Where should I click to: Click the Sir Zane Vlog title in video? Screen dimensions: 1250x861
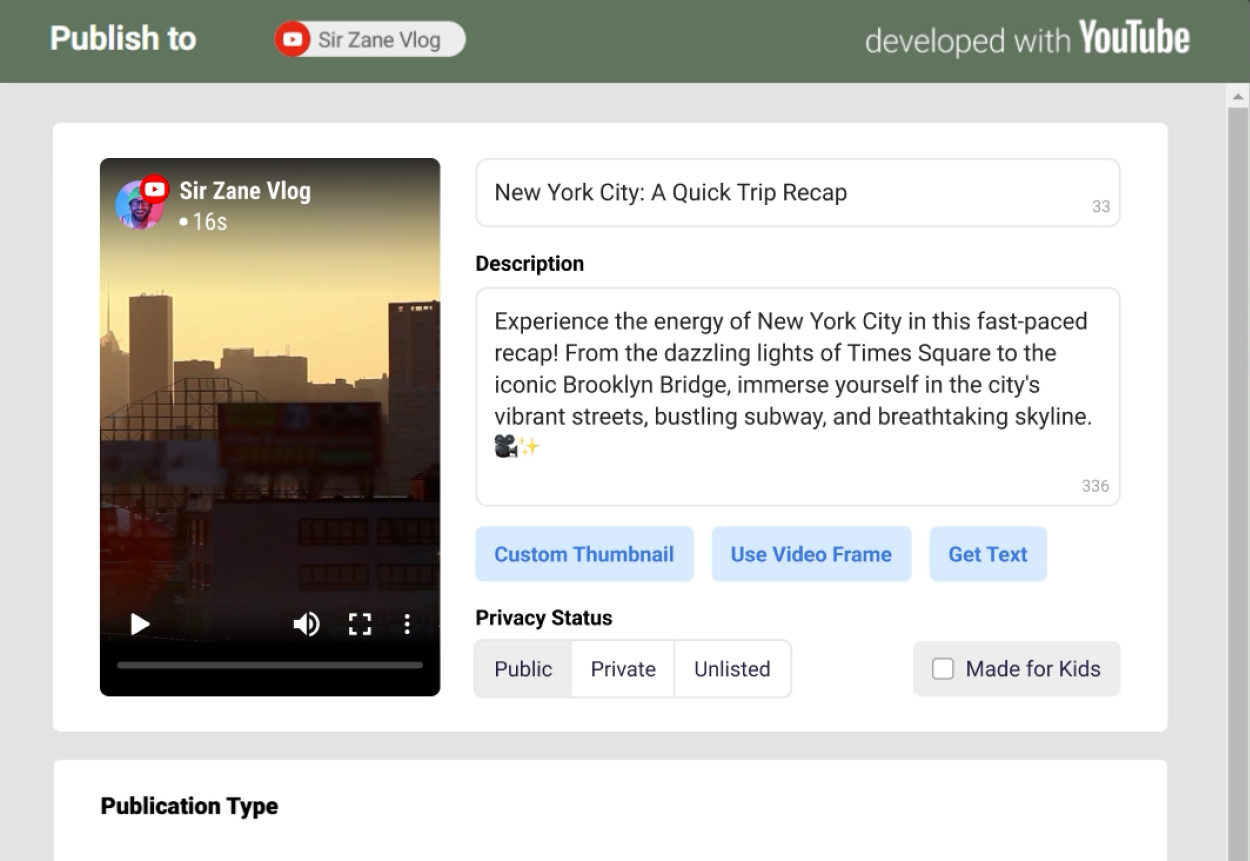(245, 191)
